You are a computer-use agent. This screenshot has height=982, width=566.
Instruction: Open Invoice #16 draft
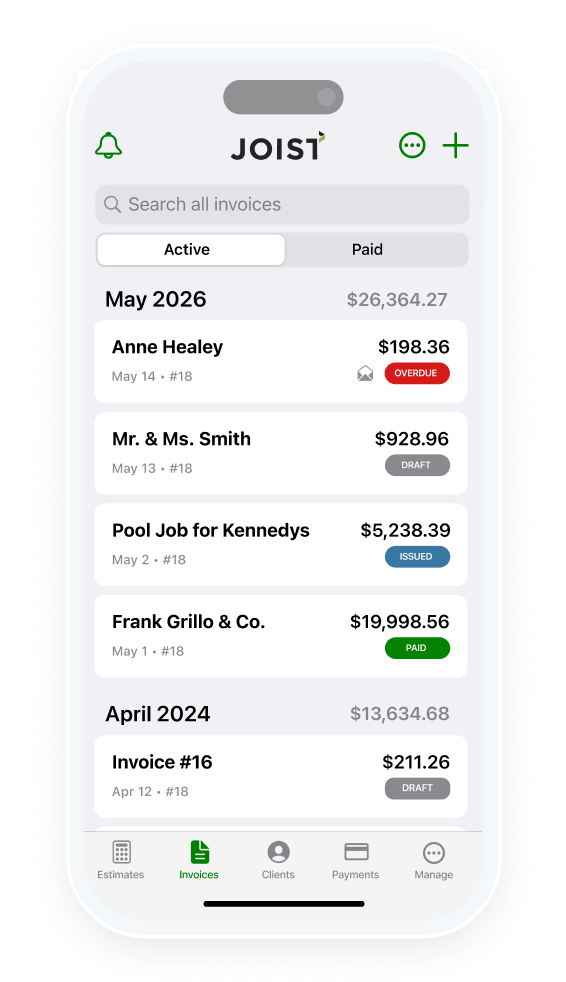[x=280, y=777]
